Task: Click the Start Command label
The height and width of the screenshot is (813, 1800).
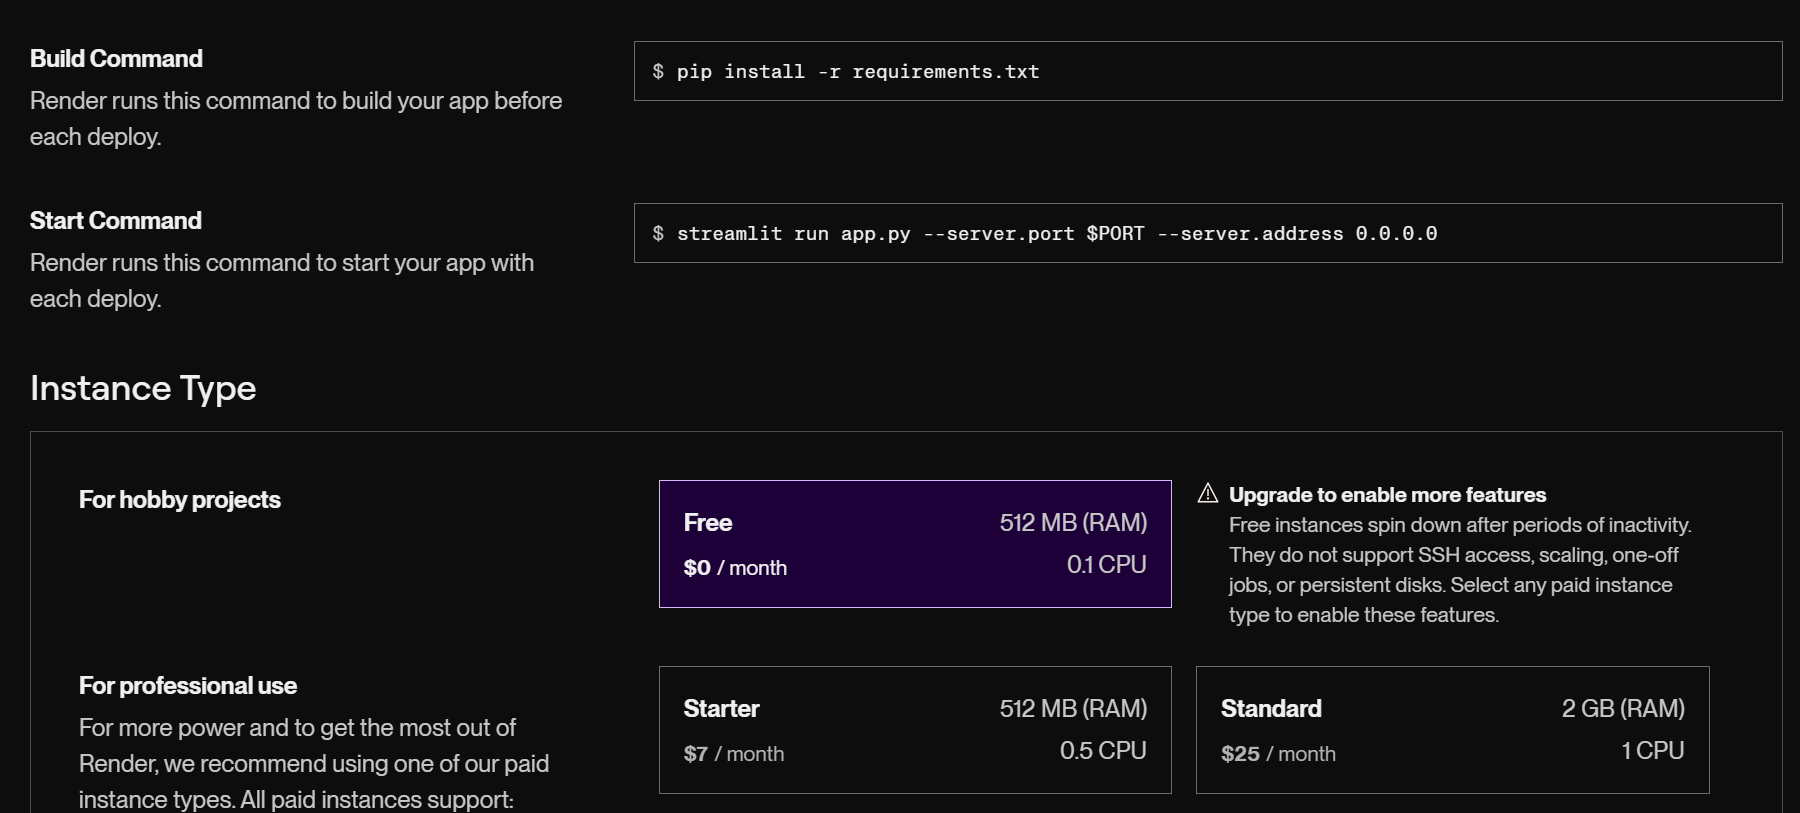Action: coord(116,221)
